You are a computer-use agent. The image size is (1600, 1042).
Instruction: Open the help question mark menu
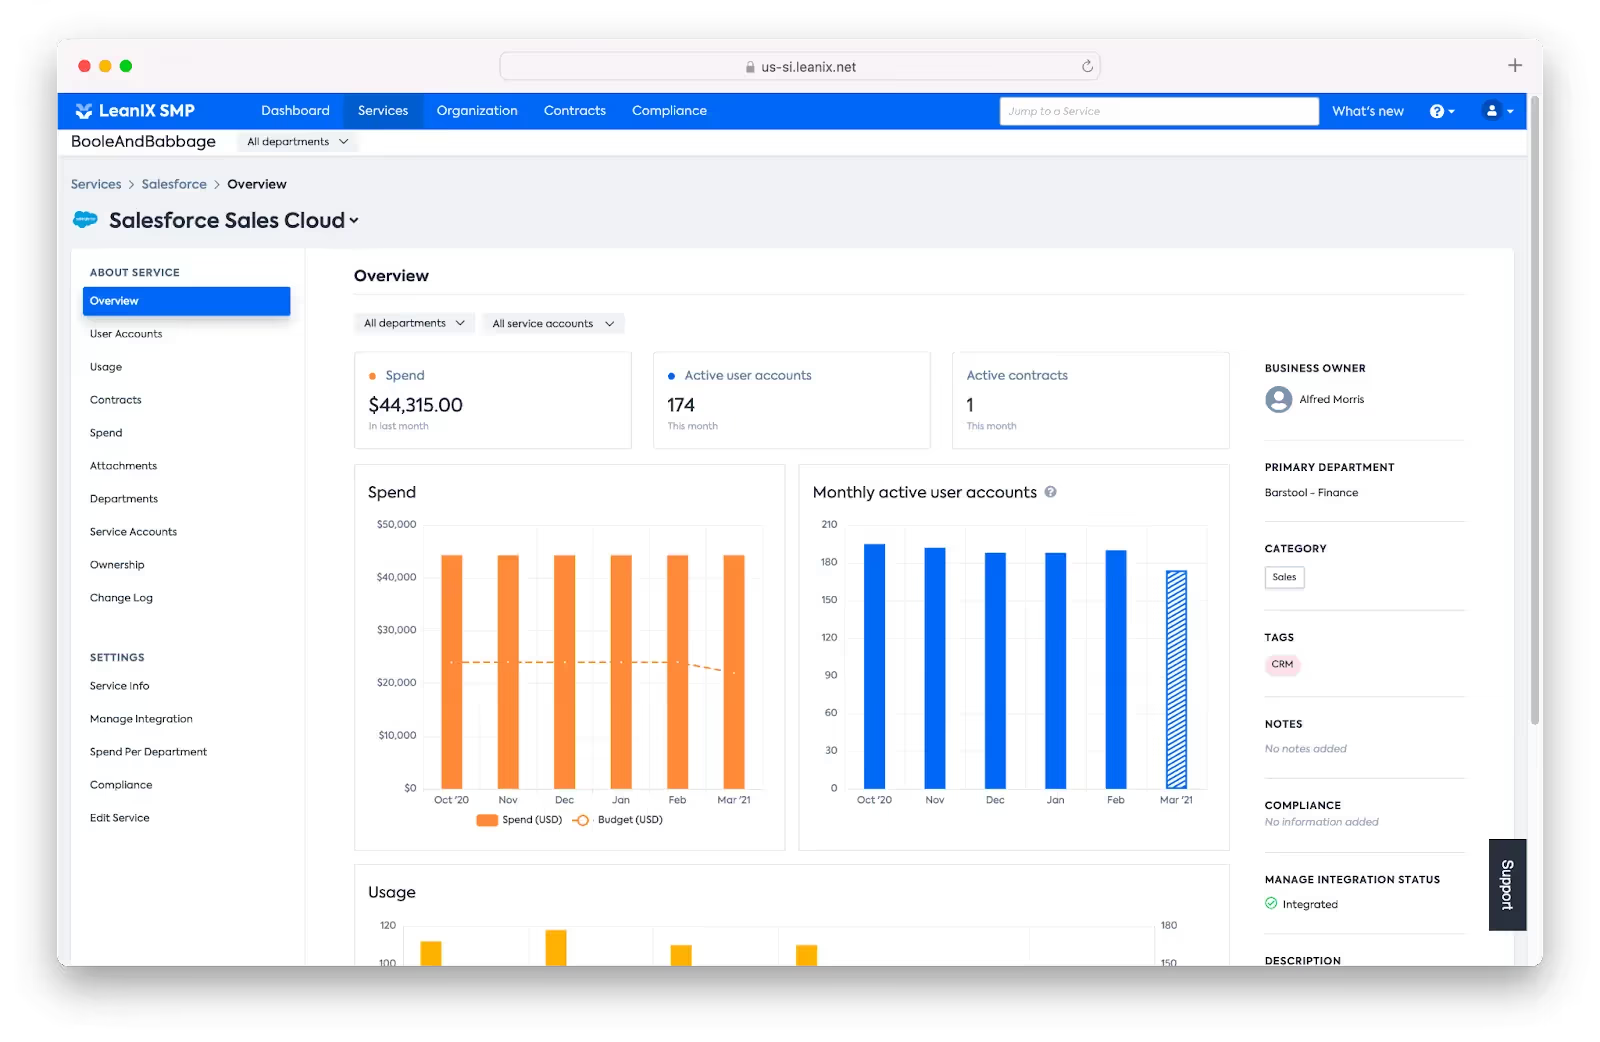tap(1442, 111)
